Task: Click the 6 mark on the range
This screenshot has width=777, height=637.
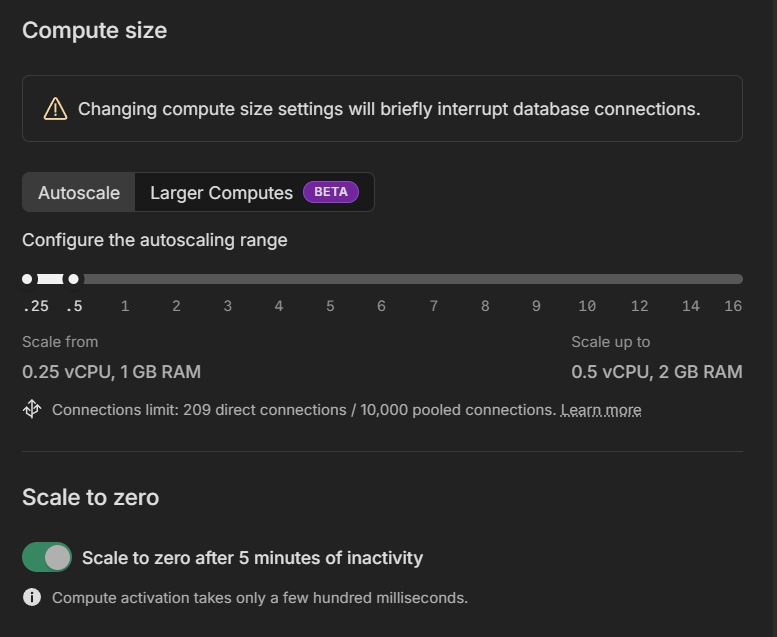Action: tap(381, 306)
